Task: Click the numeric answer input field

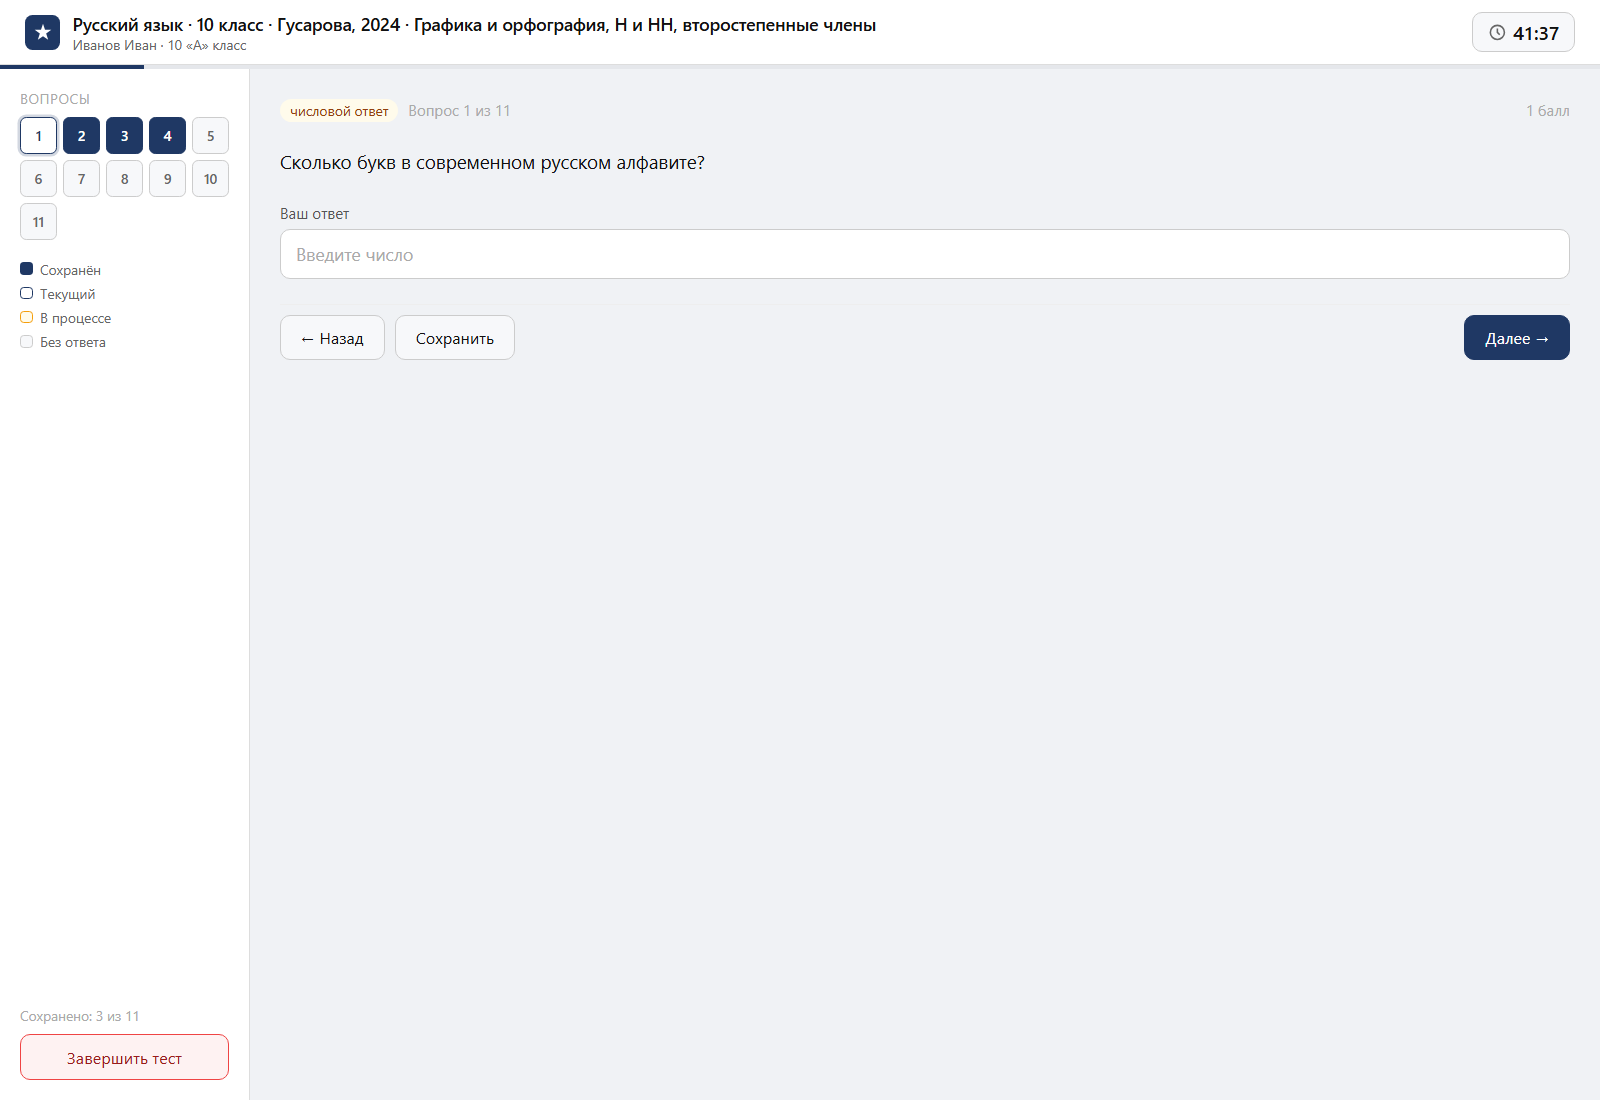Action: point(925,254)
